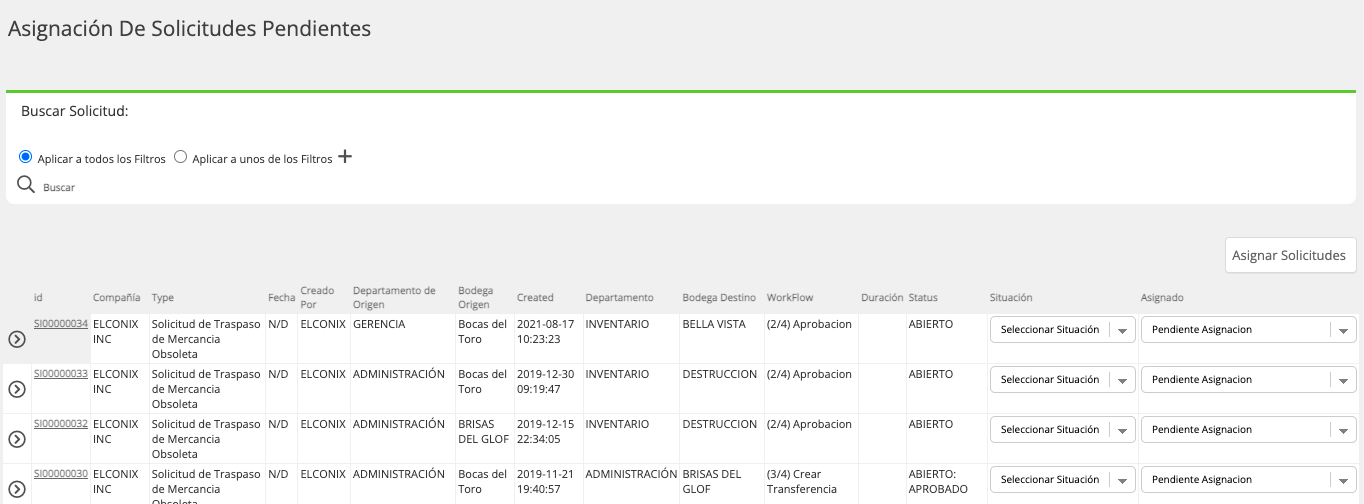The height and width of the screenshot is (504, 1364).
Task: Sort by the Status column header
Action: [923, 298]
